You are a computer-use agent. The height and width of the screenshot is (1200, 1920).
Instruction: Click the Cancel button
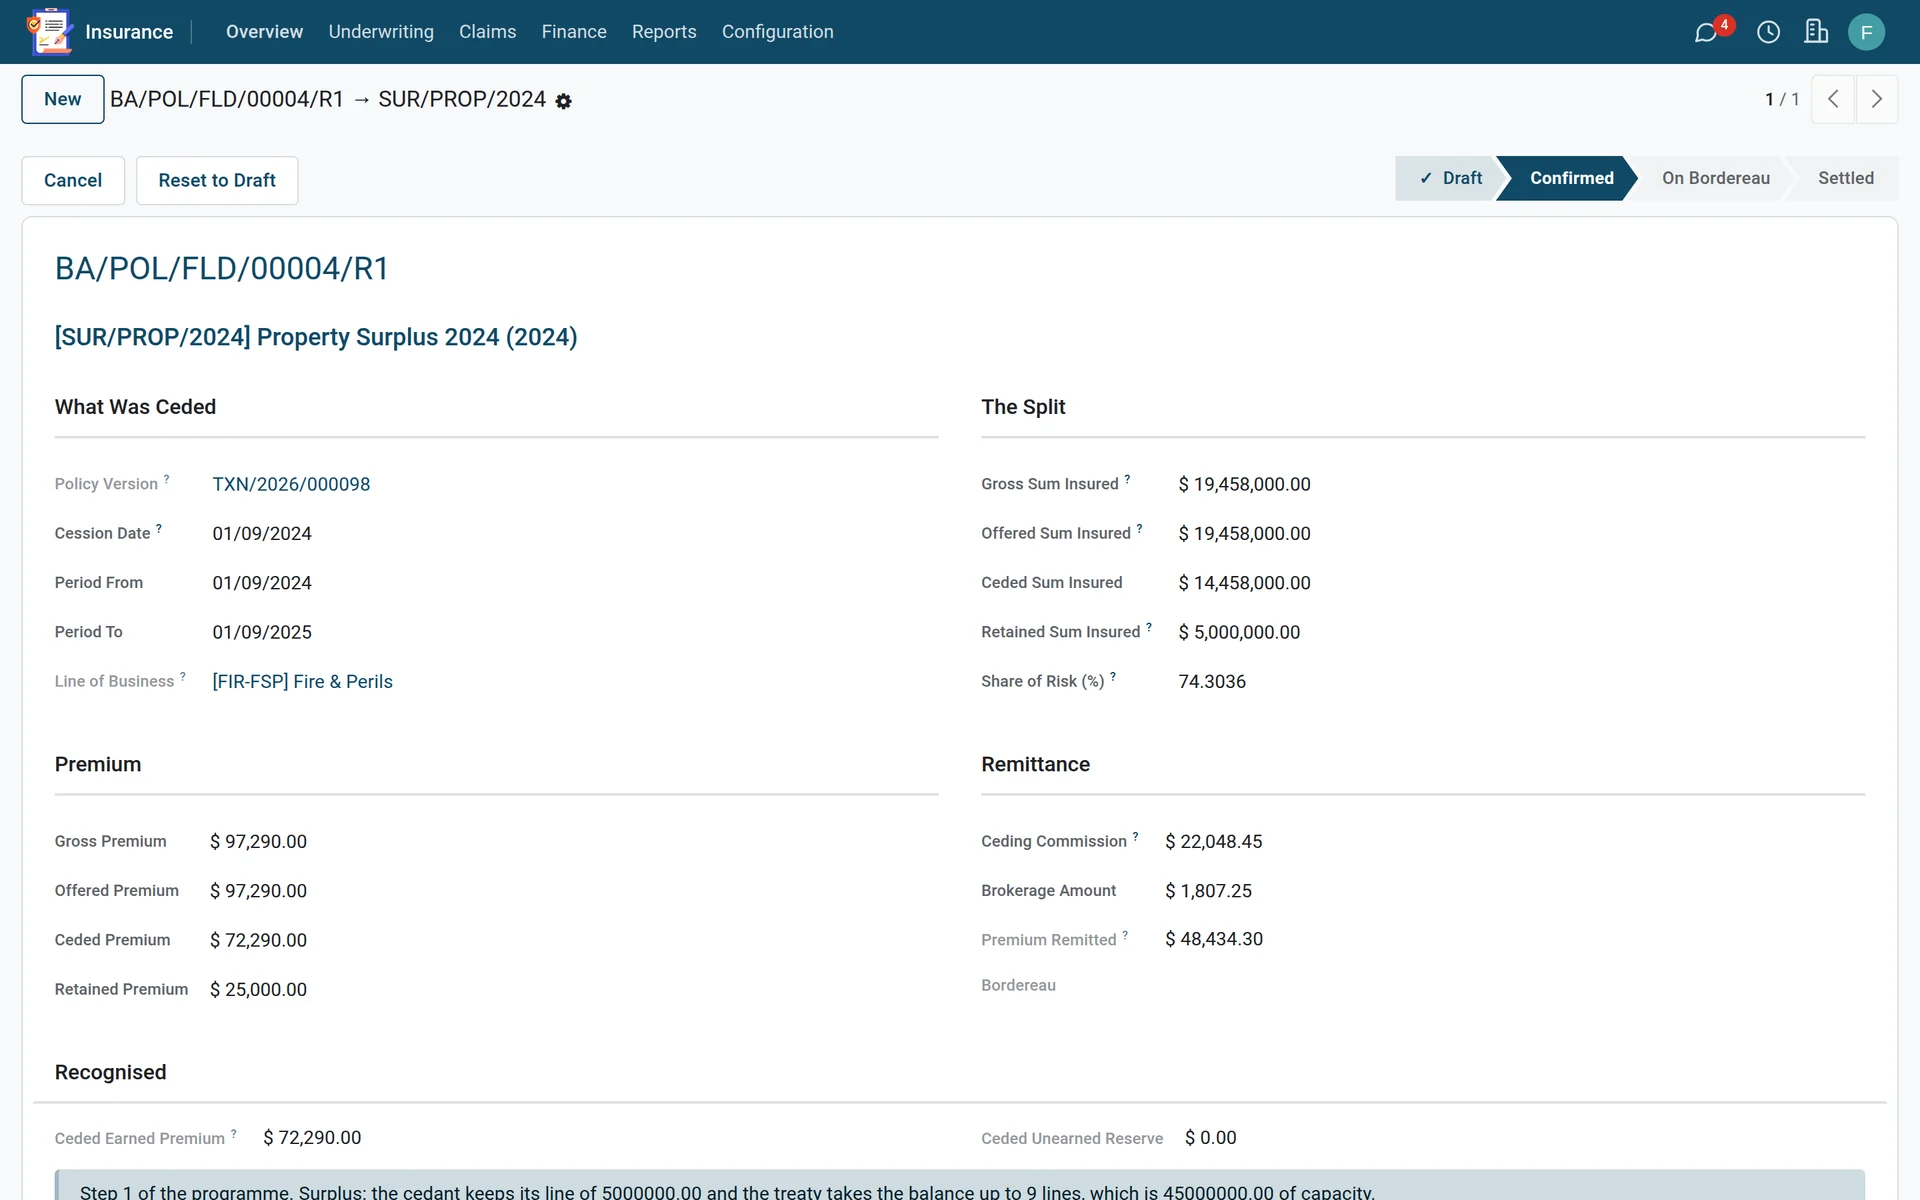pos(73,180)
